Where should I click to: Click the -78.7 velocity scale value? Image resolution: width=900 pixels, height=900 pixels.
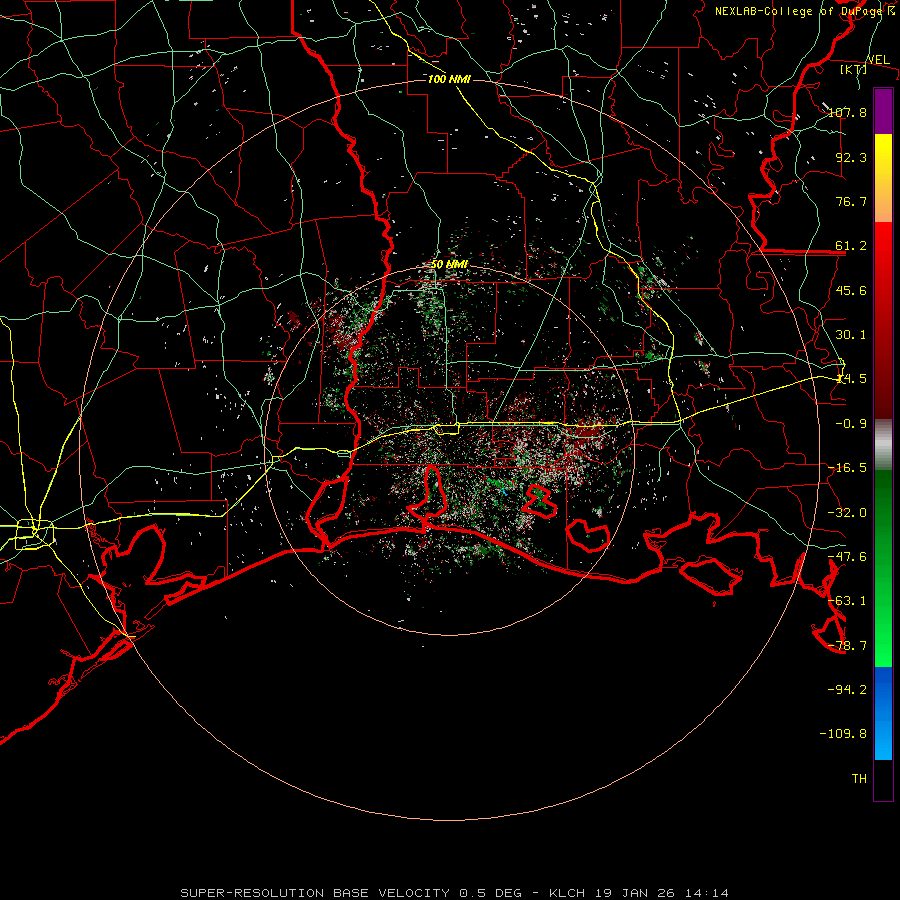[x=847, y=646]
